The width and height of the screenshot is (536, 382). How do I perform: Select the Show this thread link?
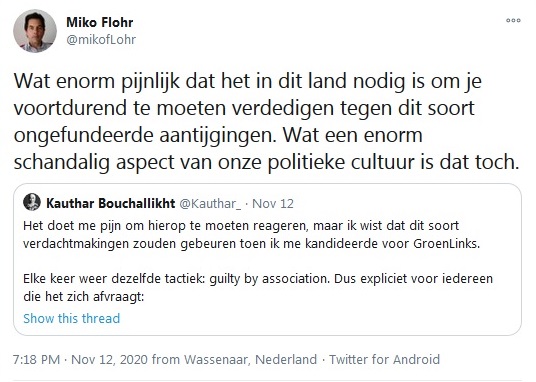click(x=71, y=318)
